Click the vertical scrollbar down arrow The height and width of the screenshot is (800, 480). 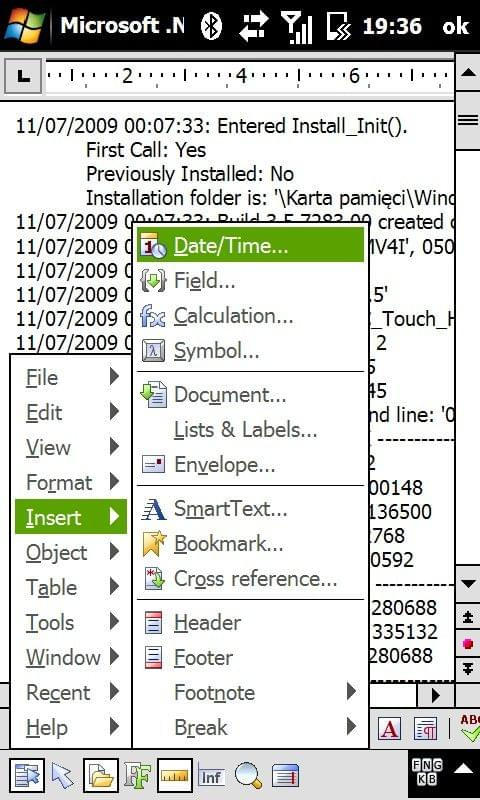click(x=468, y=584)
